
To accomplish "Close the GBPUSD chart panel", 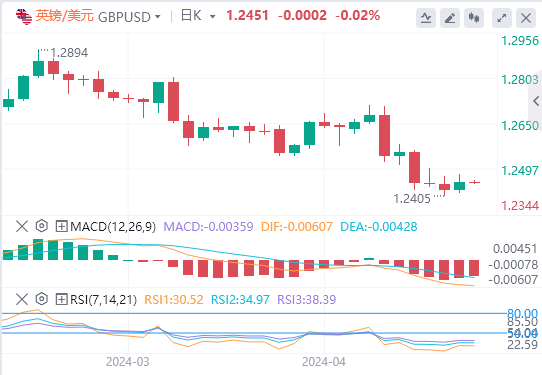I will pyautogui.click(x=526, y=18).
